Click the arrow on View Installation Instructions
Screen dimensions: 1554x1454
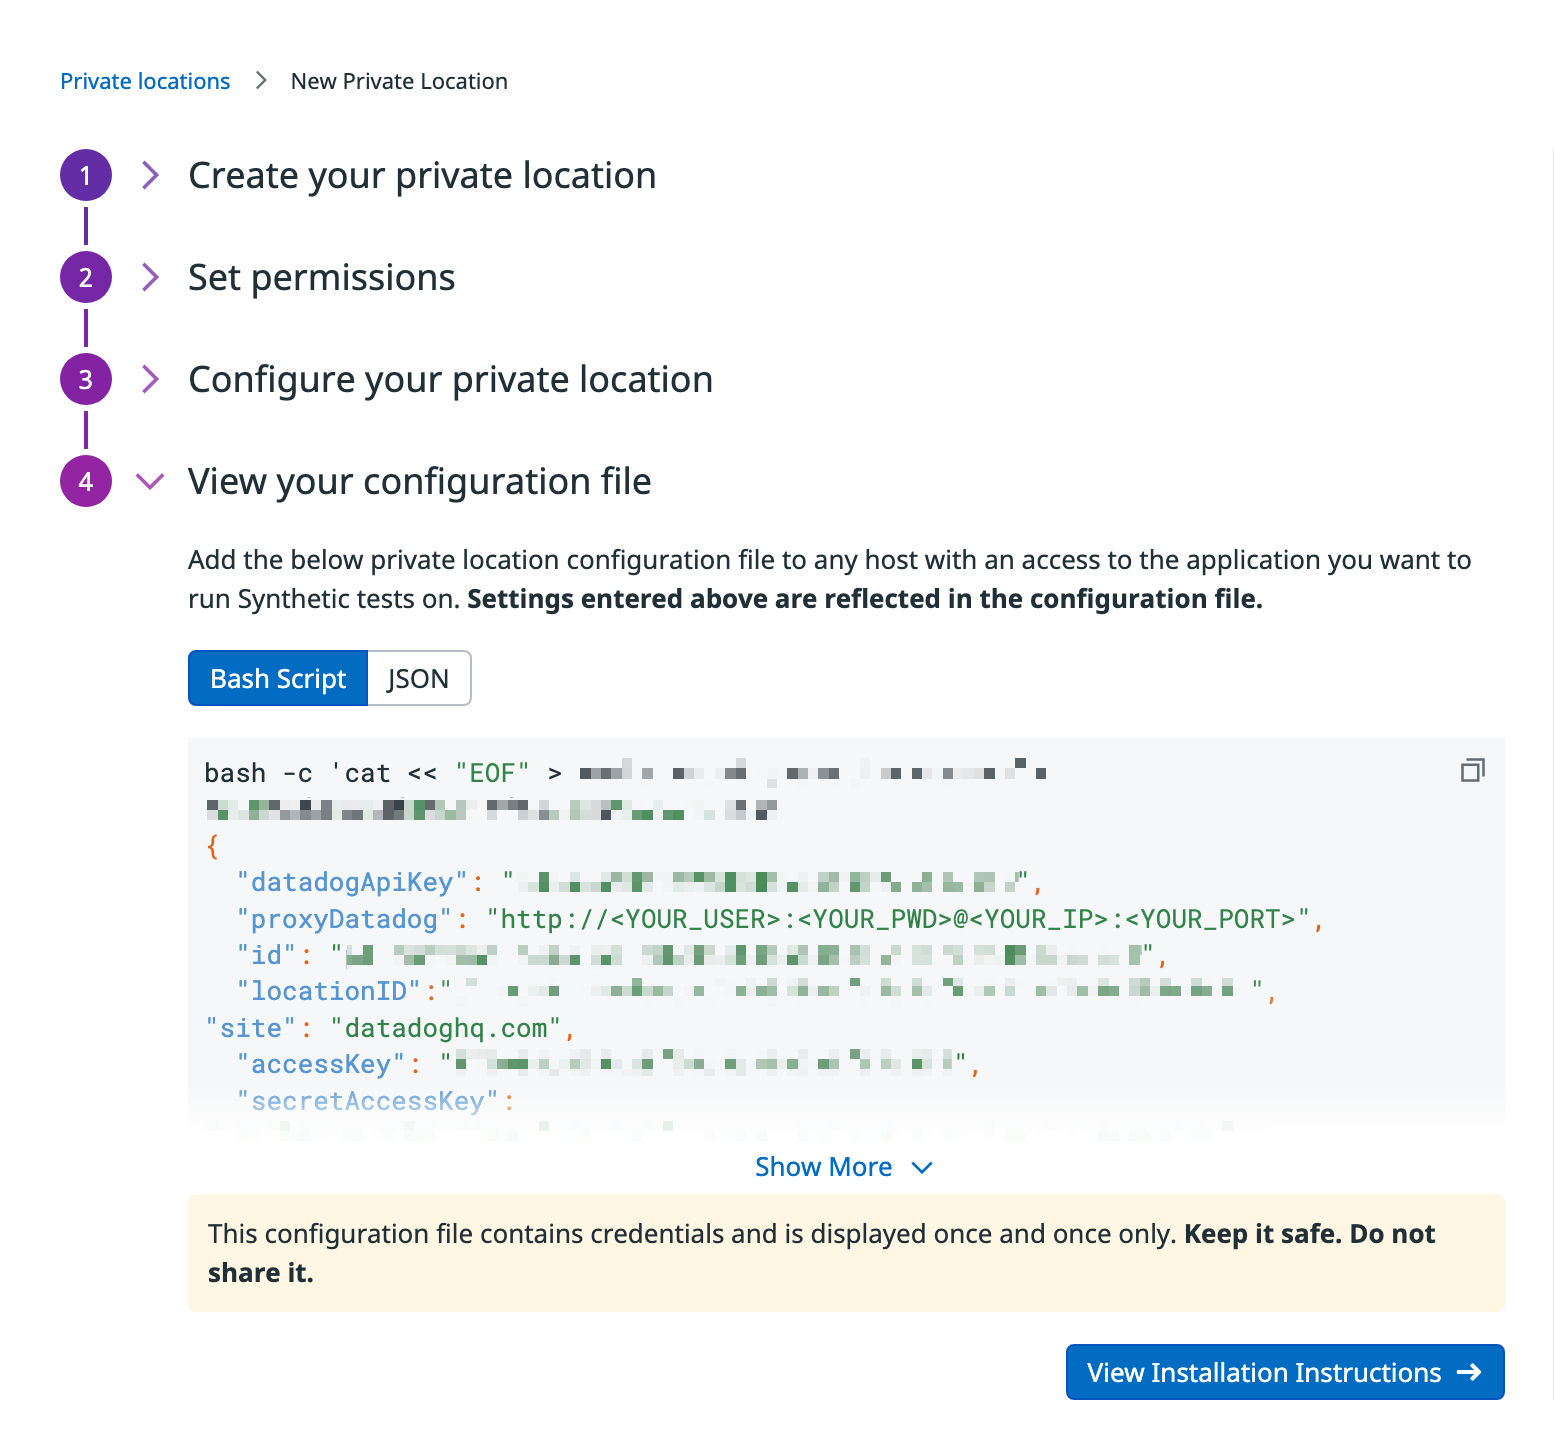1469,1372
